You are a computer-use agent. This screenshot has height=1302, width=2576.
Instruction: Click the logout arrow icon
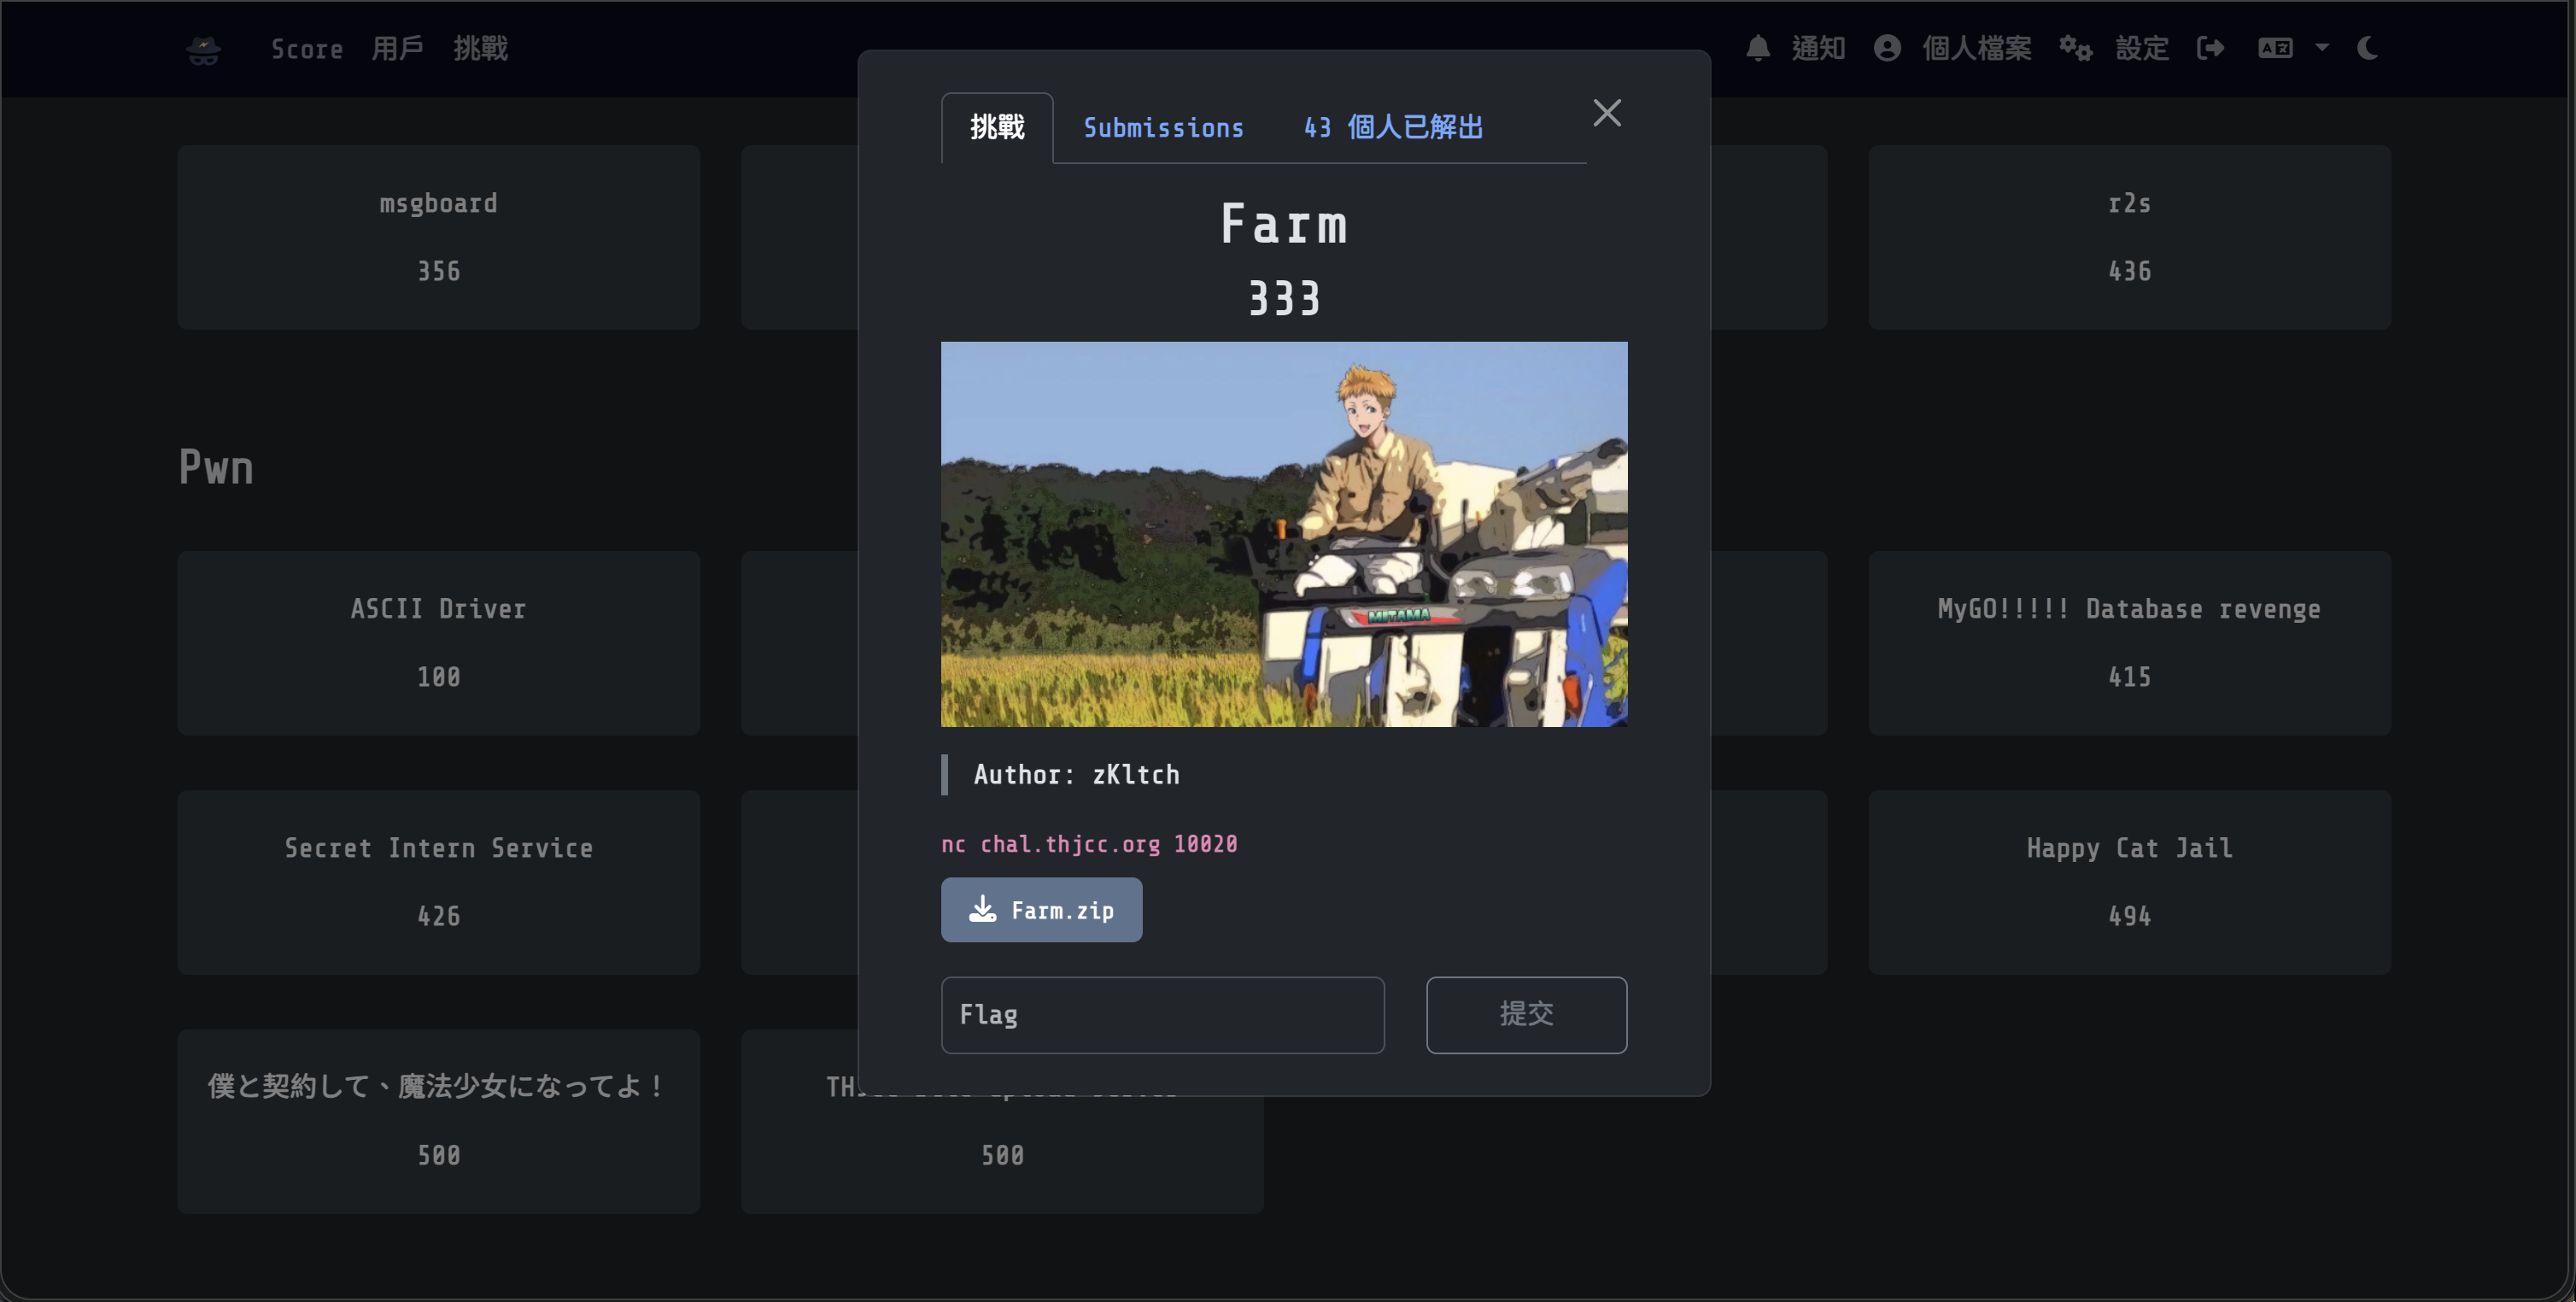point(2210,48)
